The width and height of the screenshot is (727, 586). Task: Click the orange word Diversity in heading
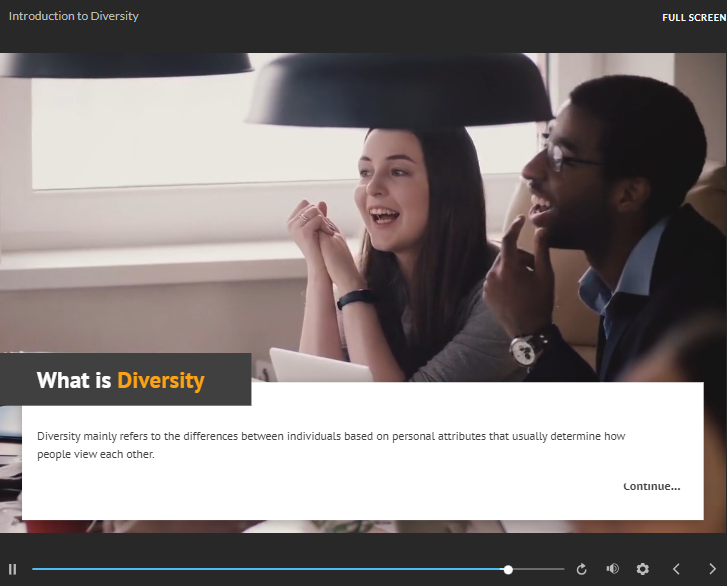pos(161,380)
